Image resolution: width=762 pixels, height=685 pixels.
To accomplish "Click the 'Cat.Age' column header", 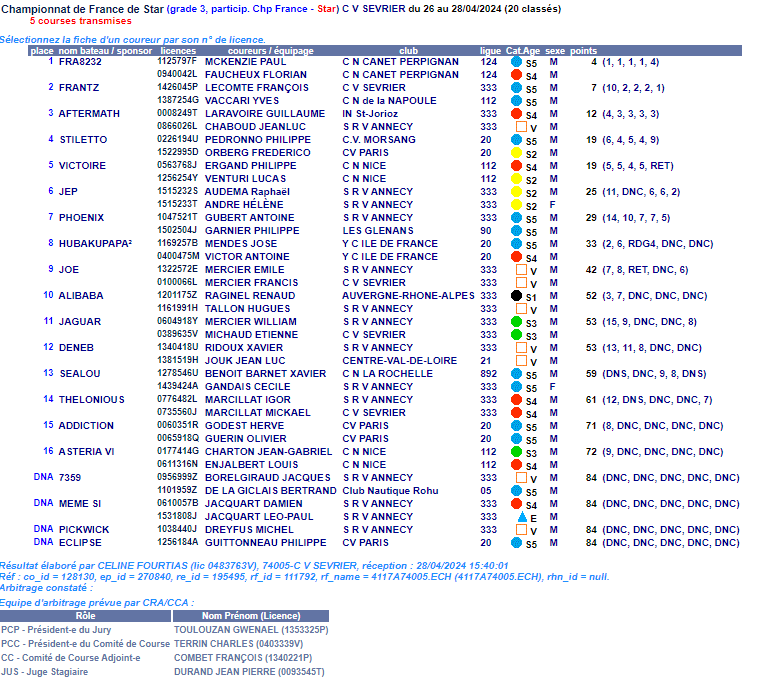I will 523,50.
